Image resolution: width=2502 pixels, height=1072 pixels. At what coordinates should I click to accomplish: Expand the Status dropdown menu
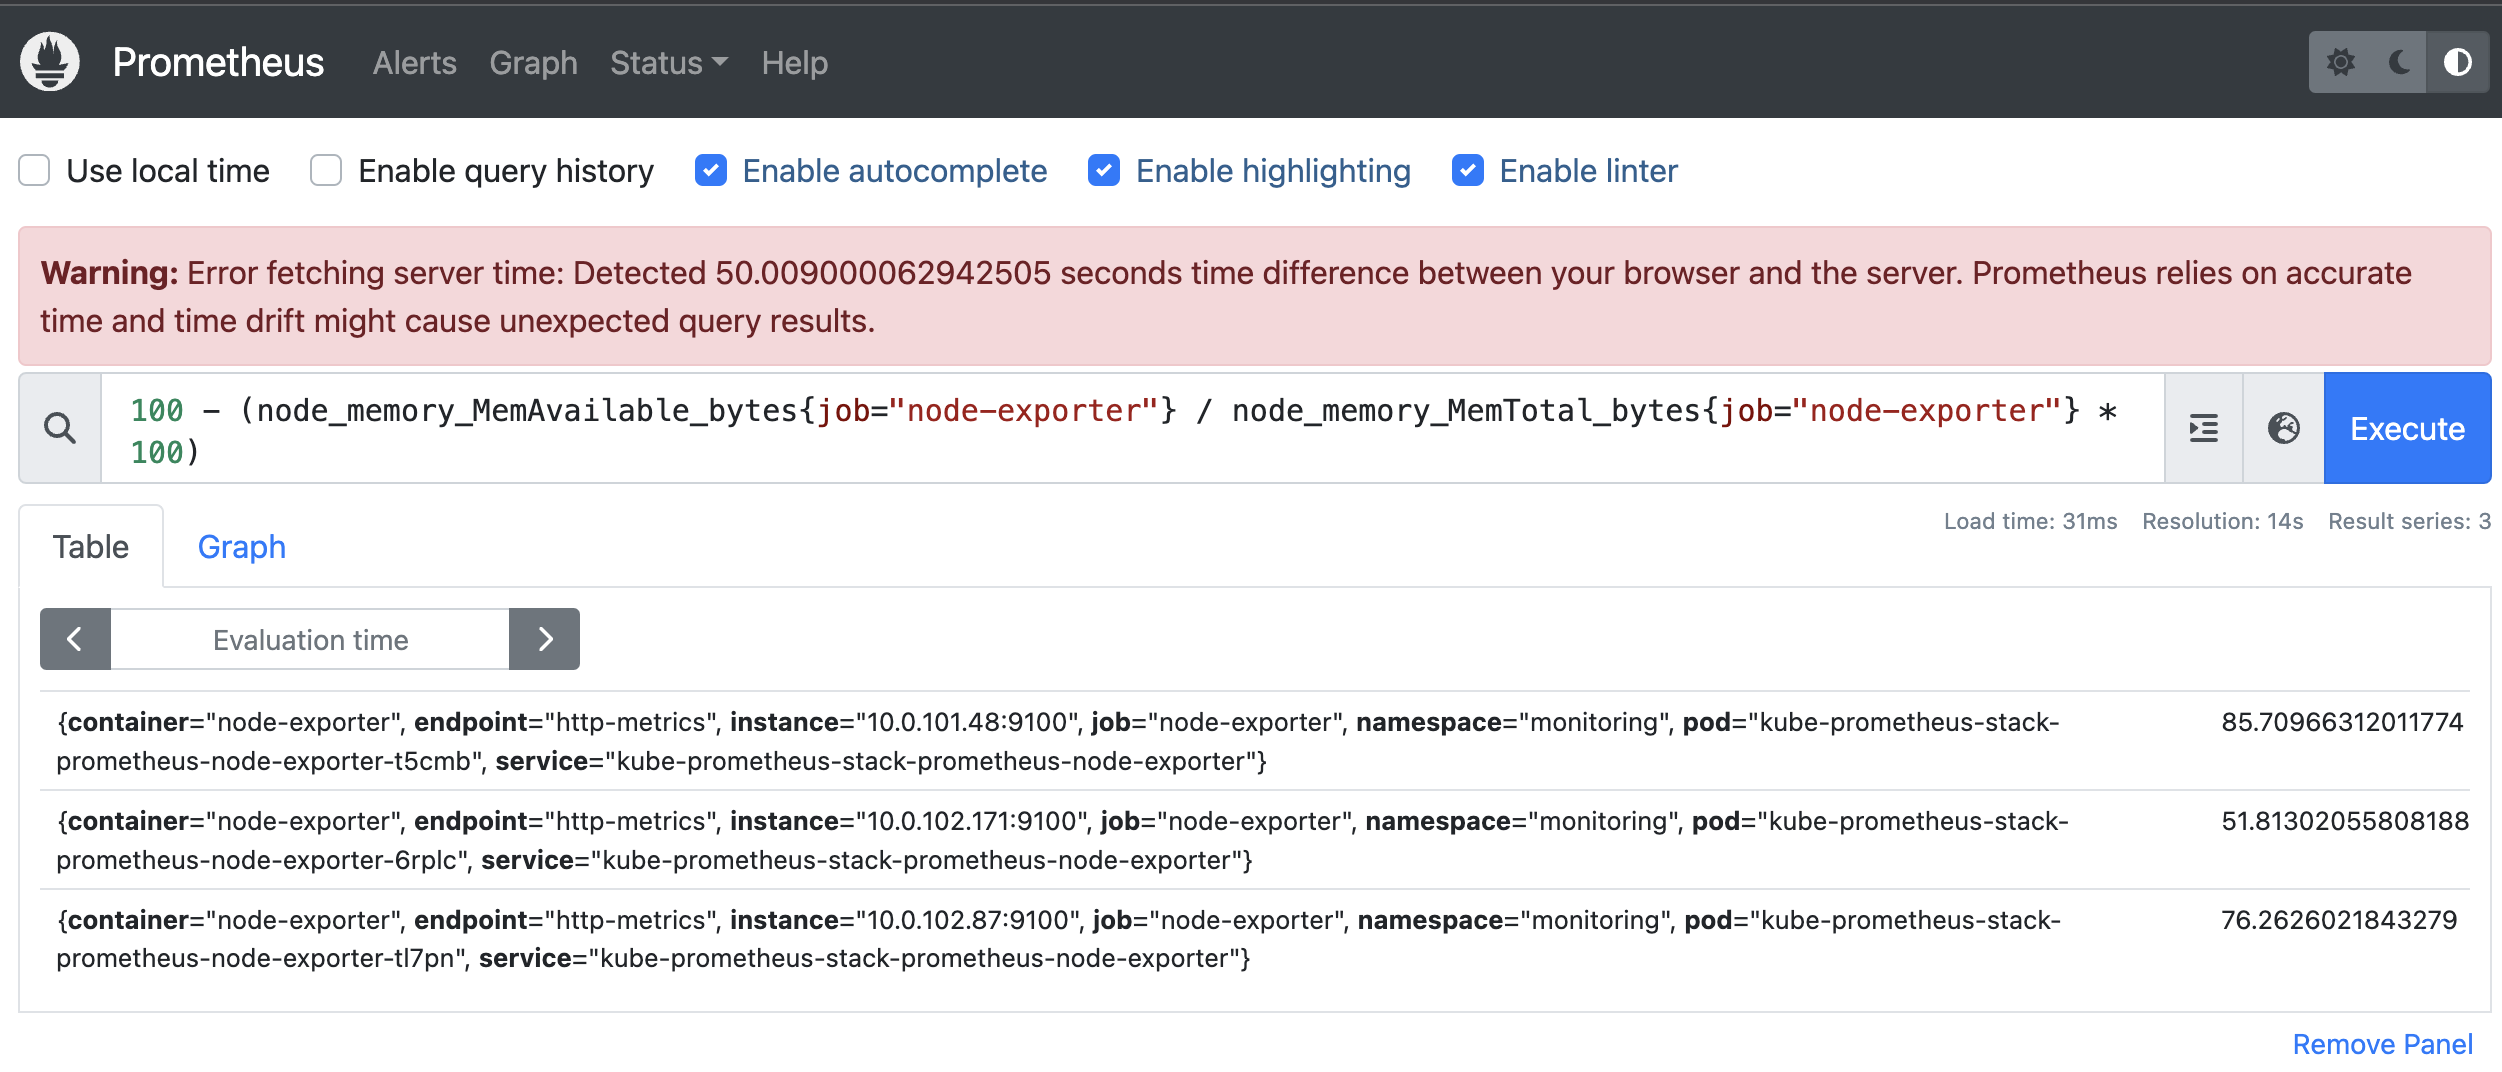pyautogui.click(x=669, y=63)
